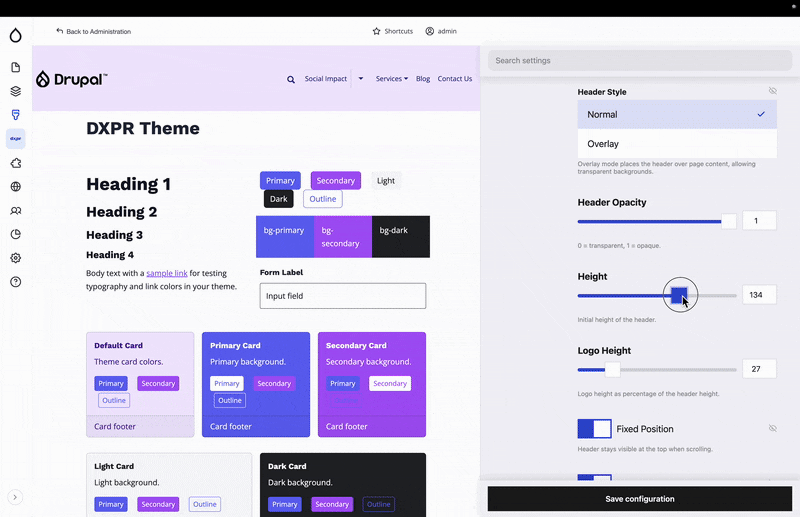Click the Header Opacity slider handle

tap(729, 221)
